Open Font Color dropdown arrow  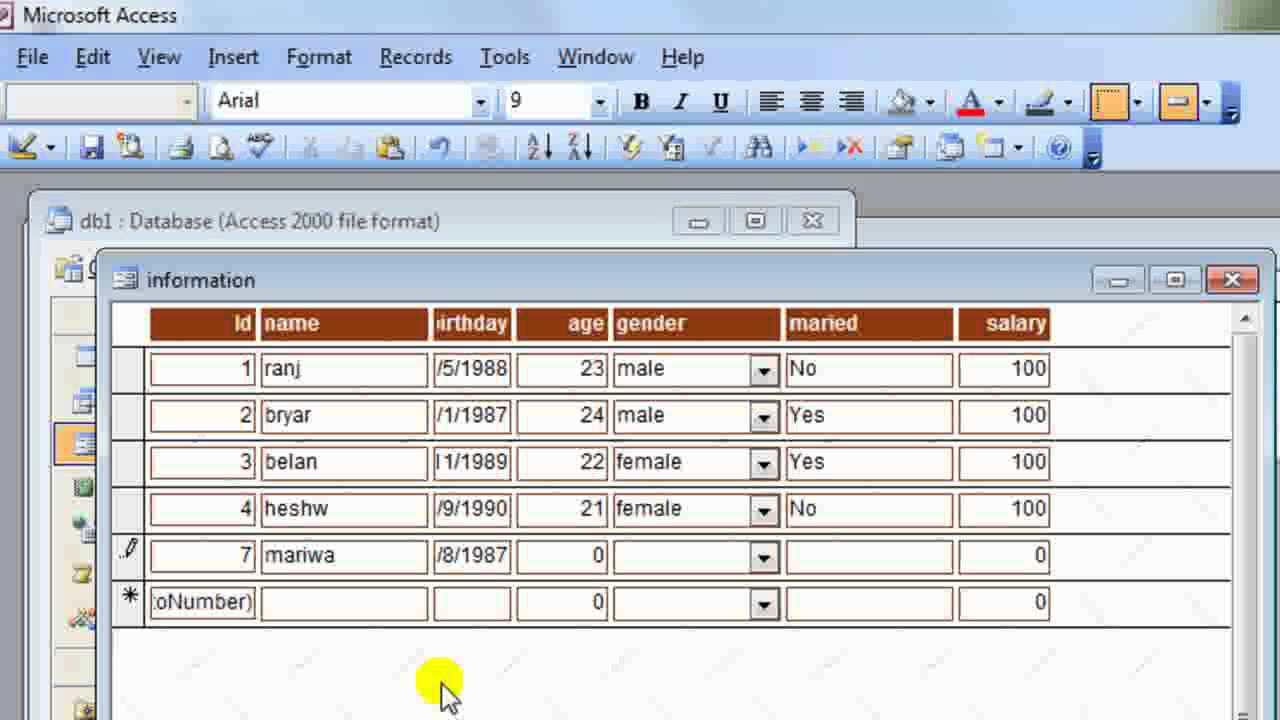coord(998,102)
